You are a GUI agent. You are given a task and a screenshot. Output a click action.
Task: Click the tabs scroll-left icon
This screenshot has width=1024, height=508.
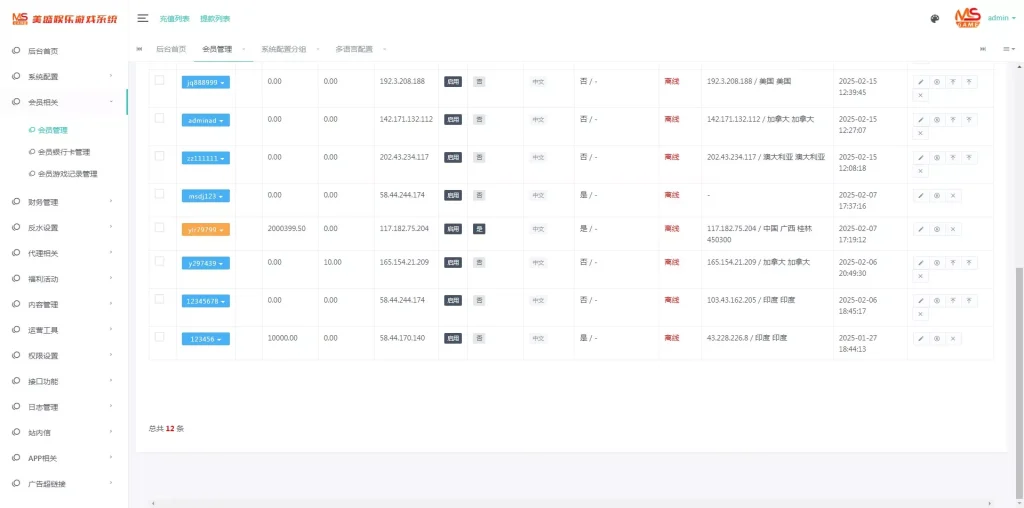coord(139,49)
